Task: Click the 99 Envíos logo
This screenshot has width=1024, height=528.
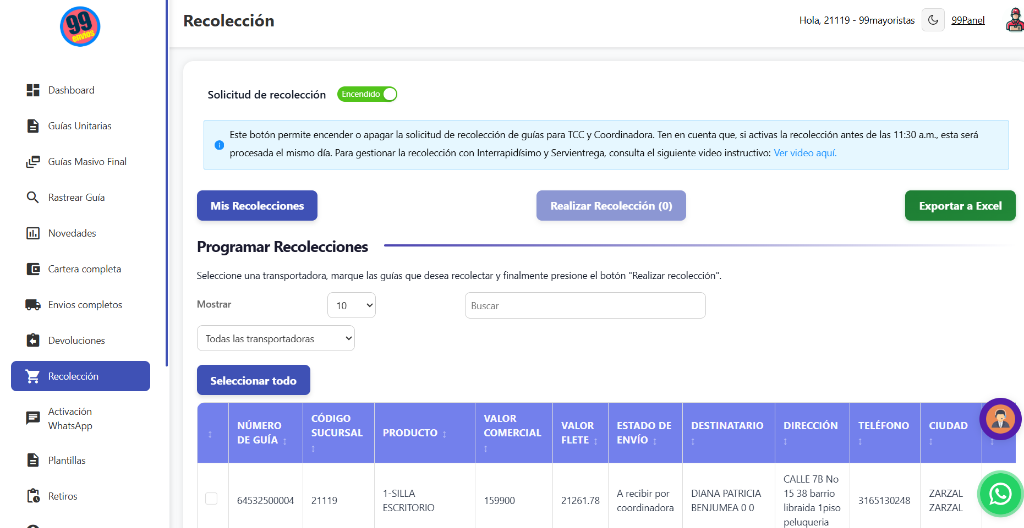Action: (80, 27)
